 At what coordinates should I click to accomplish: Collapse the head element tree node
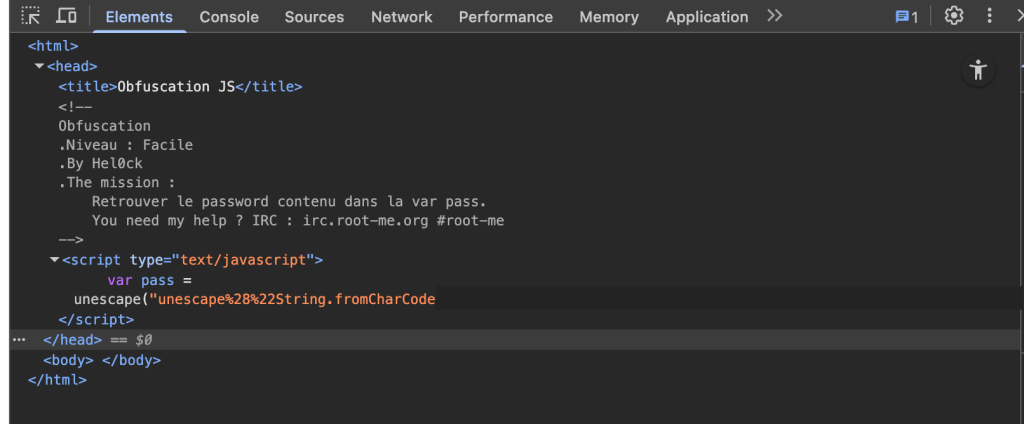[39, 66]
